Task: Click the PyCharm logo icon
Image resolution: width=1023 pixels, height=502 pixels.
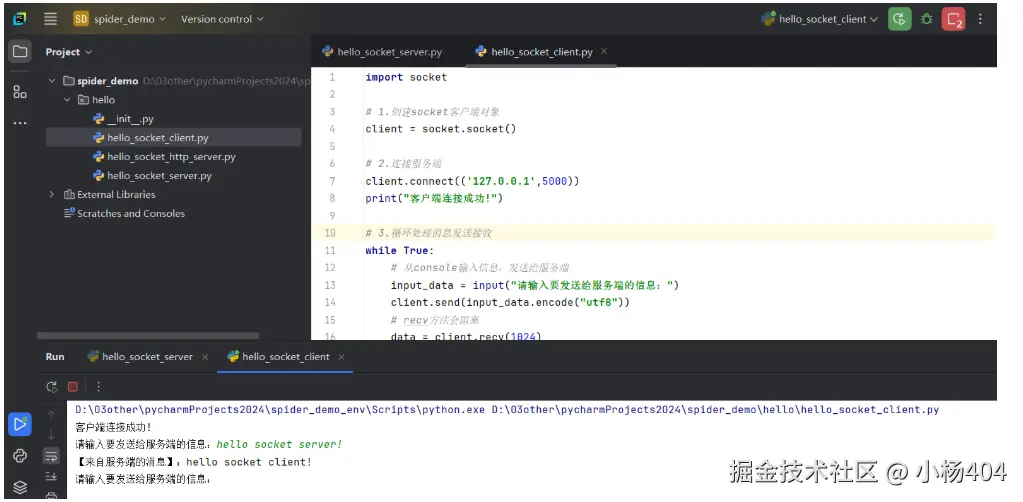Action: tap(20, 19)
